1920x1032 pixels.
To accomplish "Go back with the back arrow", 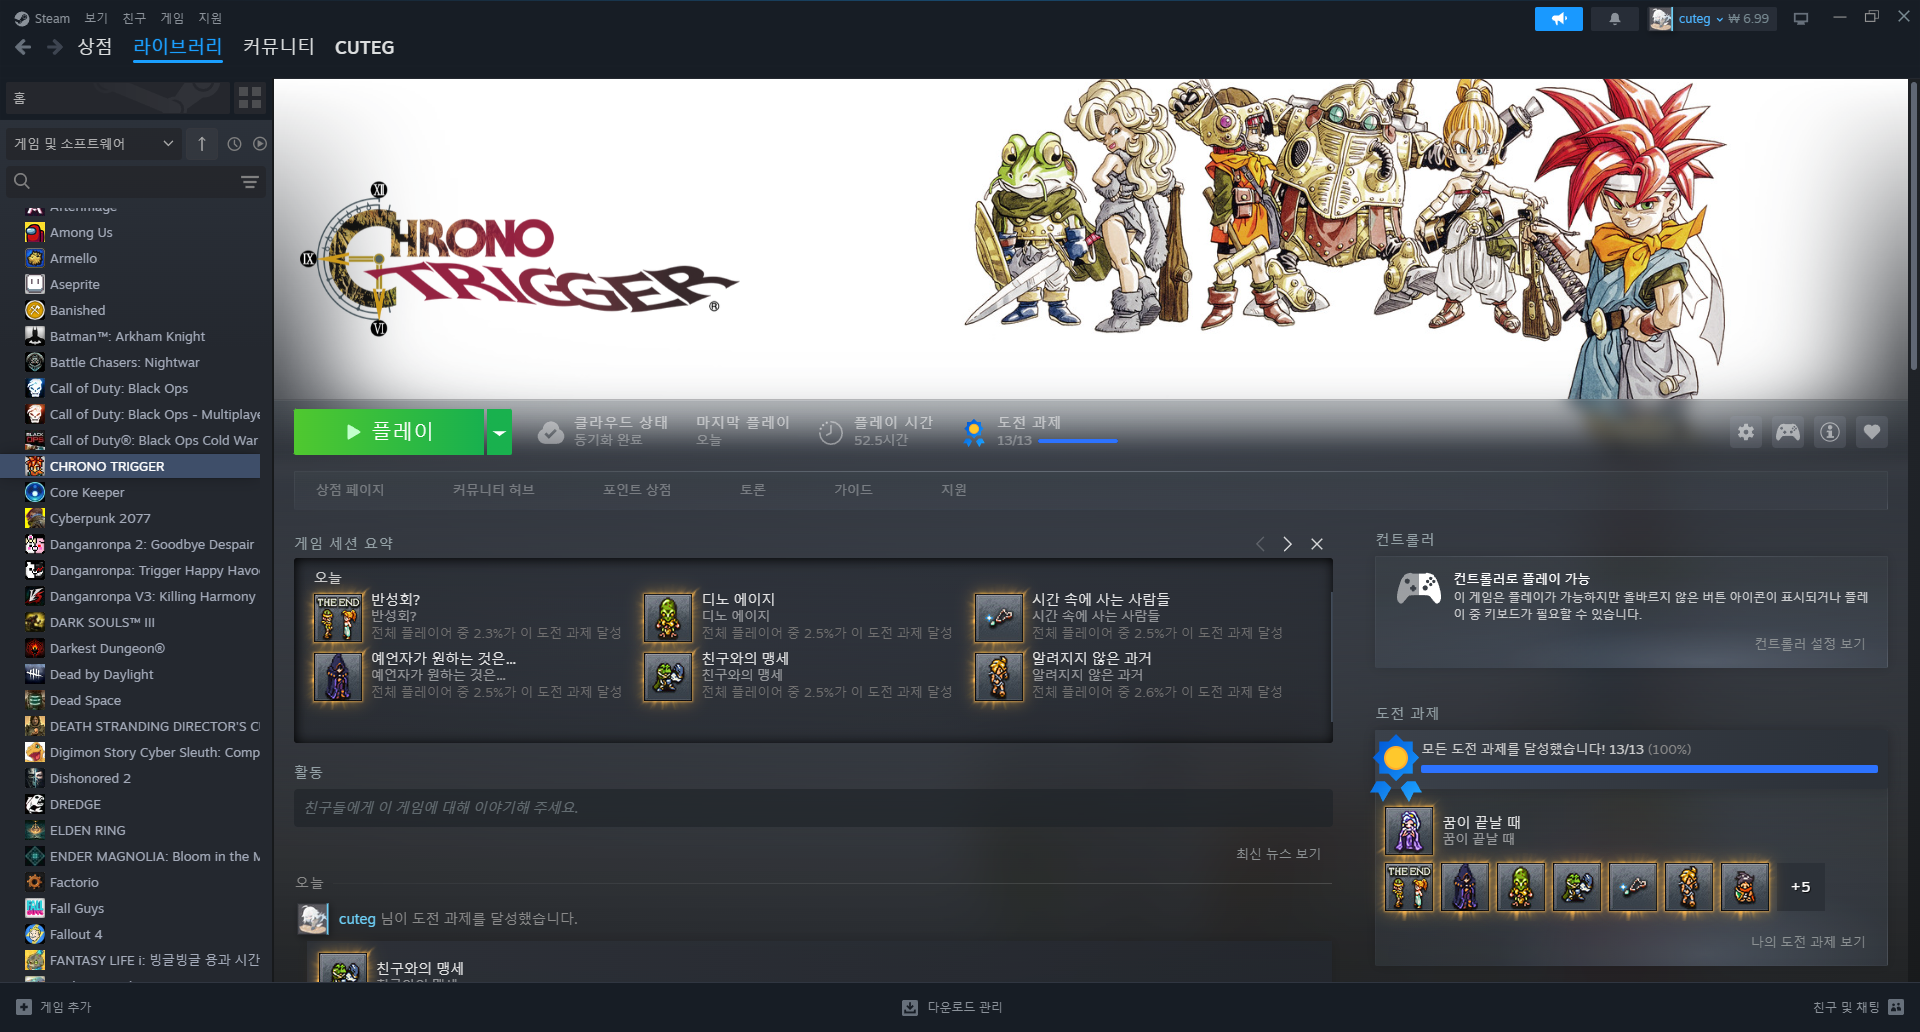I will point(23,47).
